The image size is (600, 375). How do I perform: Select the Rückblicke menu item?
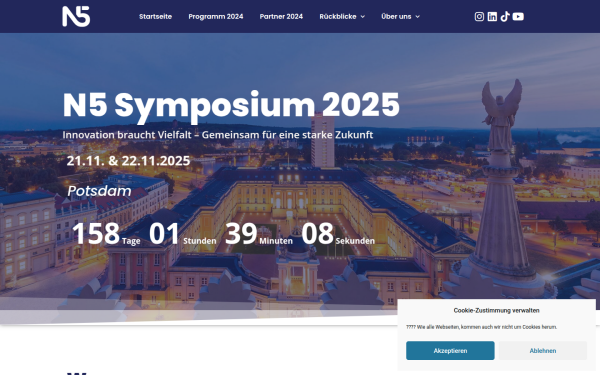click(338, 16)
